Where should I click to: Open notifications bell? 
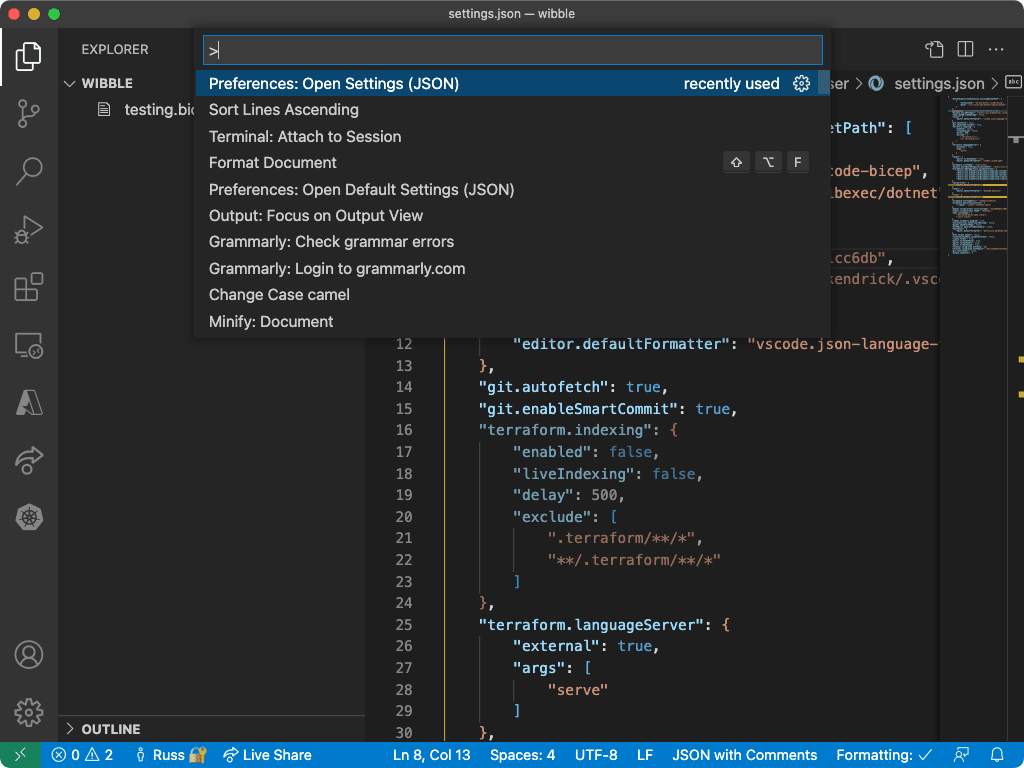997,755
